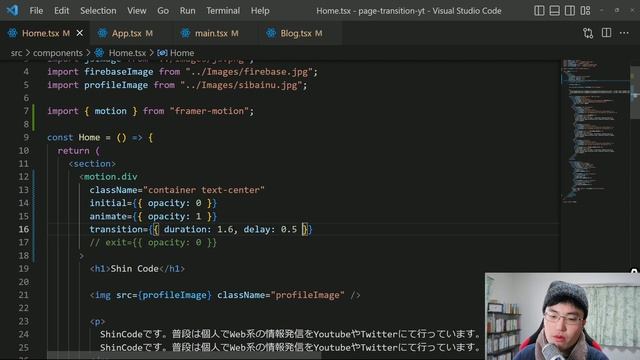640x360 pixels.
Task: Click "container text-center" className value
Action: 204,190
